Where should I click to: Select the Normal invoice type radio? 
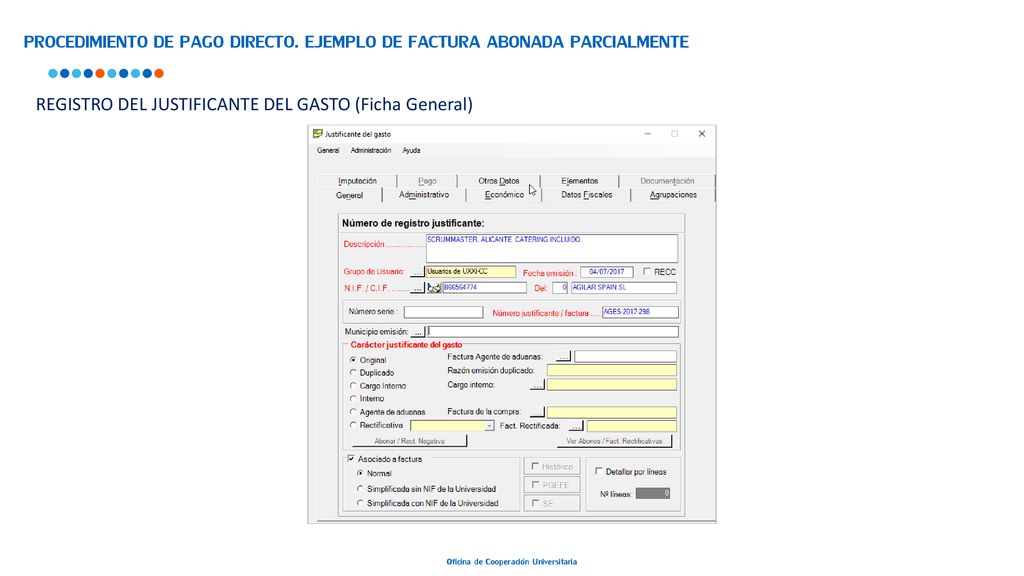coord(360,473)
